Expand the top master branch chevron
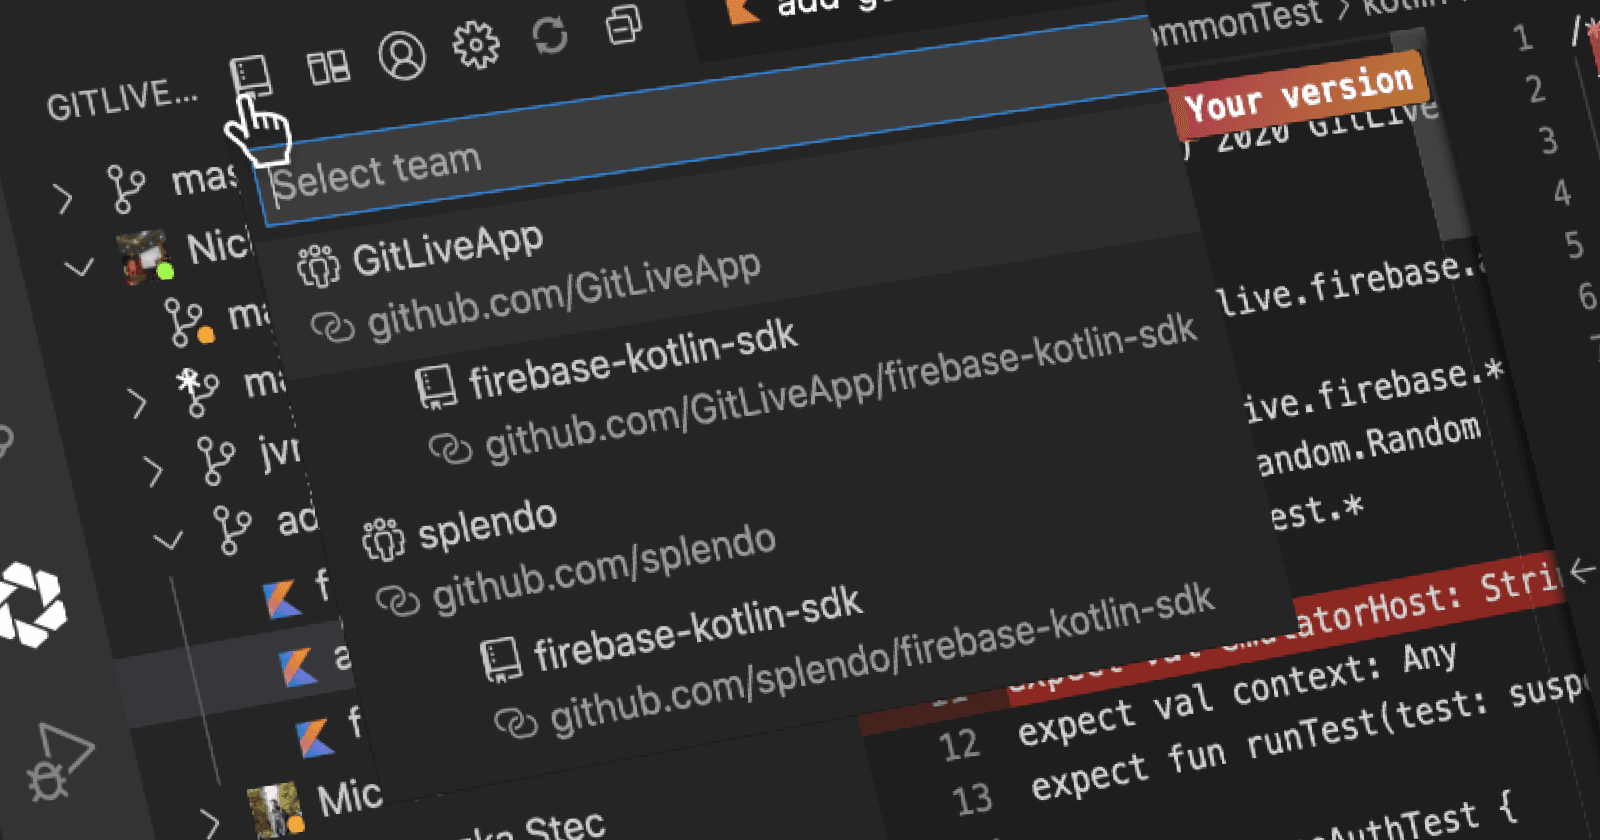 coord(63,198)
